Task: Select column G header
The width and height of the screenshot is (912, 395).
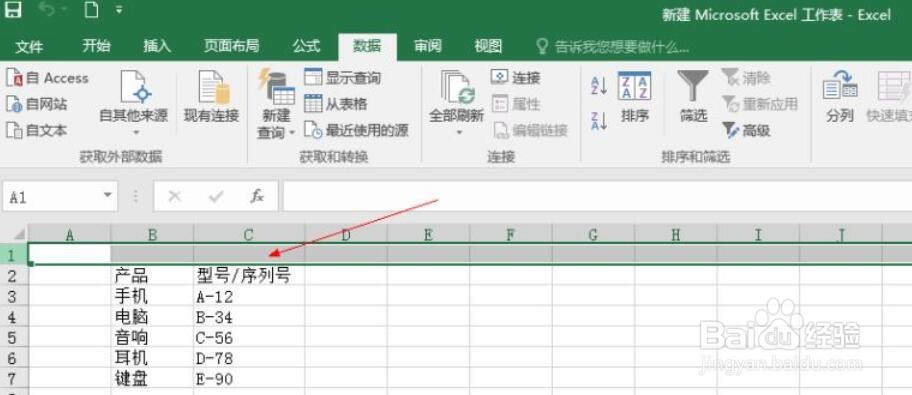Action: 593,234
